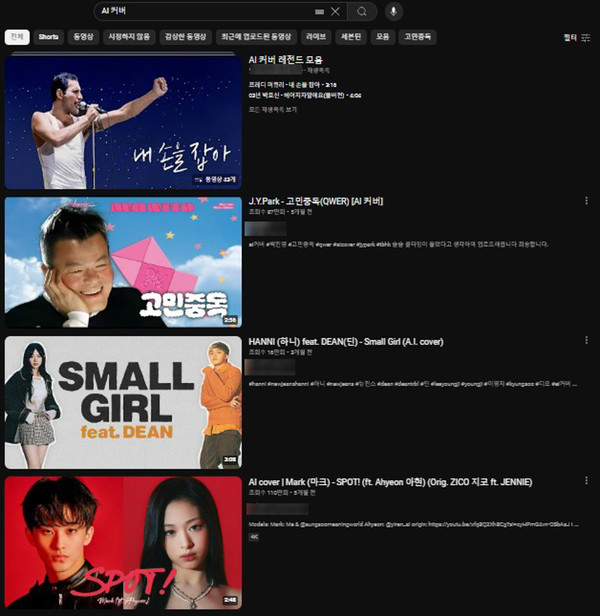Click the search magnifier button
The width and height of the screenshot is (600, 616).
(x=362, y=11)
